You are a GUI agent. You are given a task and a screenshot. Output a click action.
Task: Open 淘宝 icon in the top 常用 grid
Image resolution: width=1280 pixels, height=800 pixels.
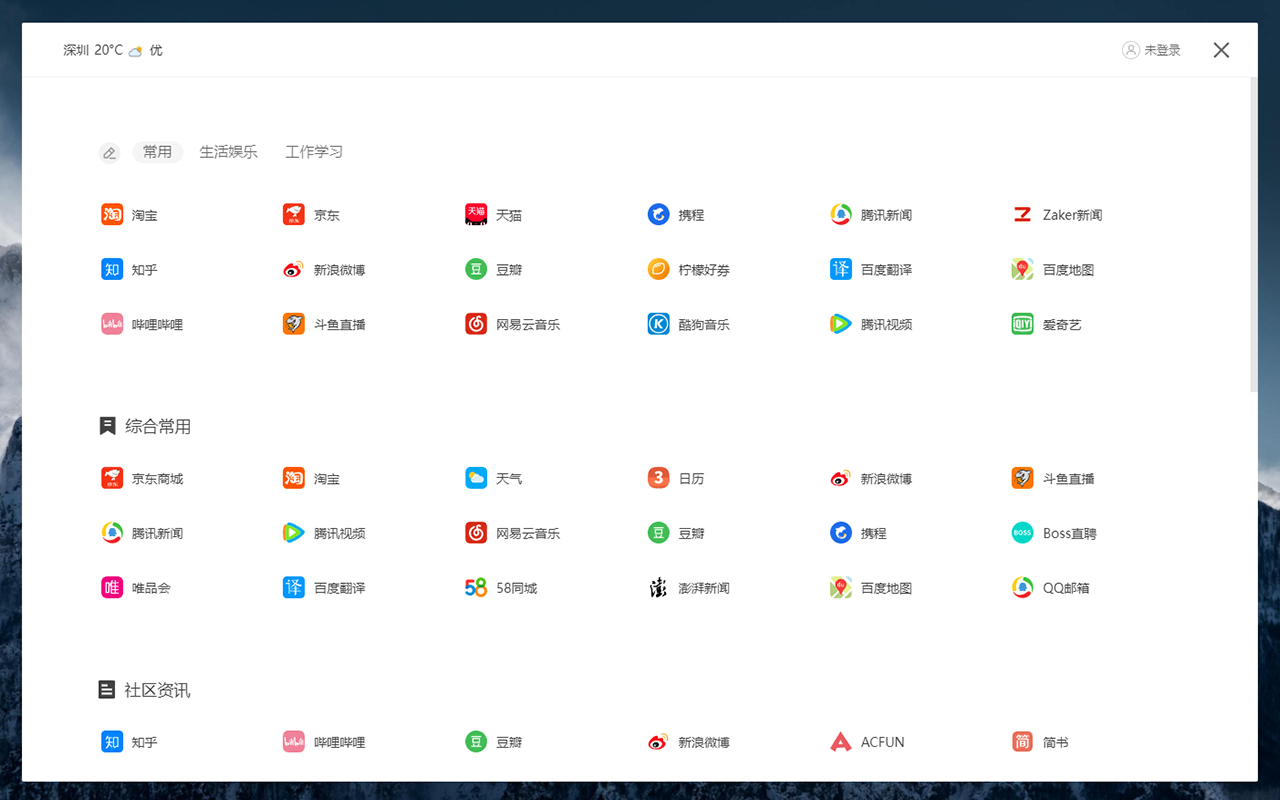pyautogui.click(x=112, y=215)
